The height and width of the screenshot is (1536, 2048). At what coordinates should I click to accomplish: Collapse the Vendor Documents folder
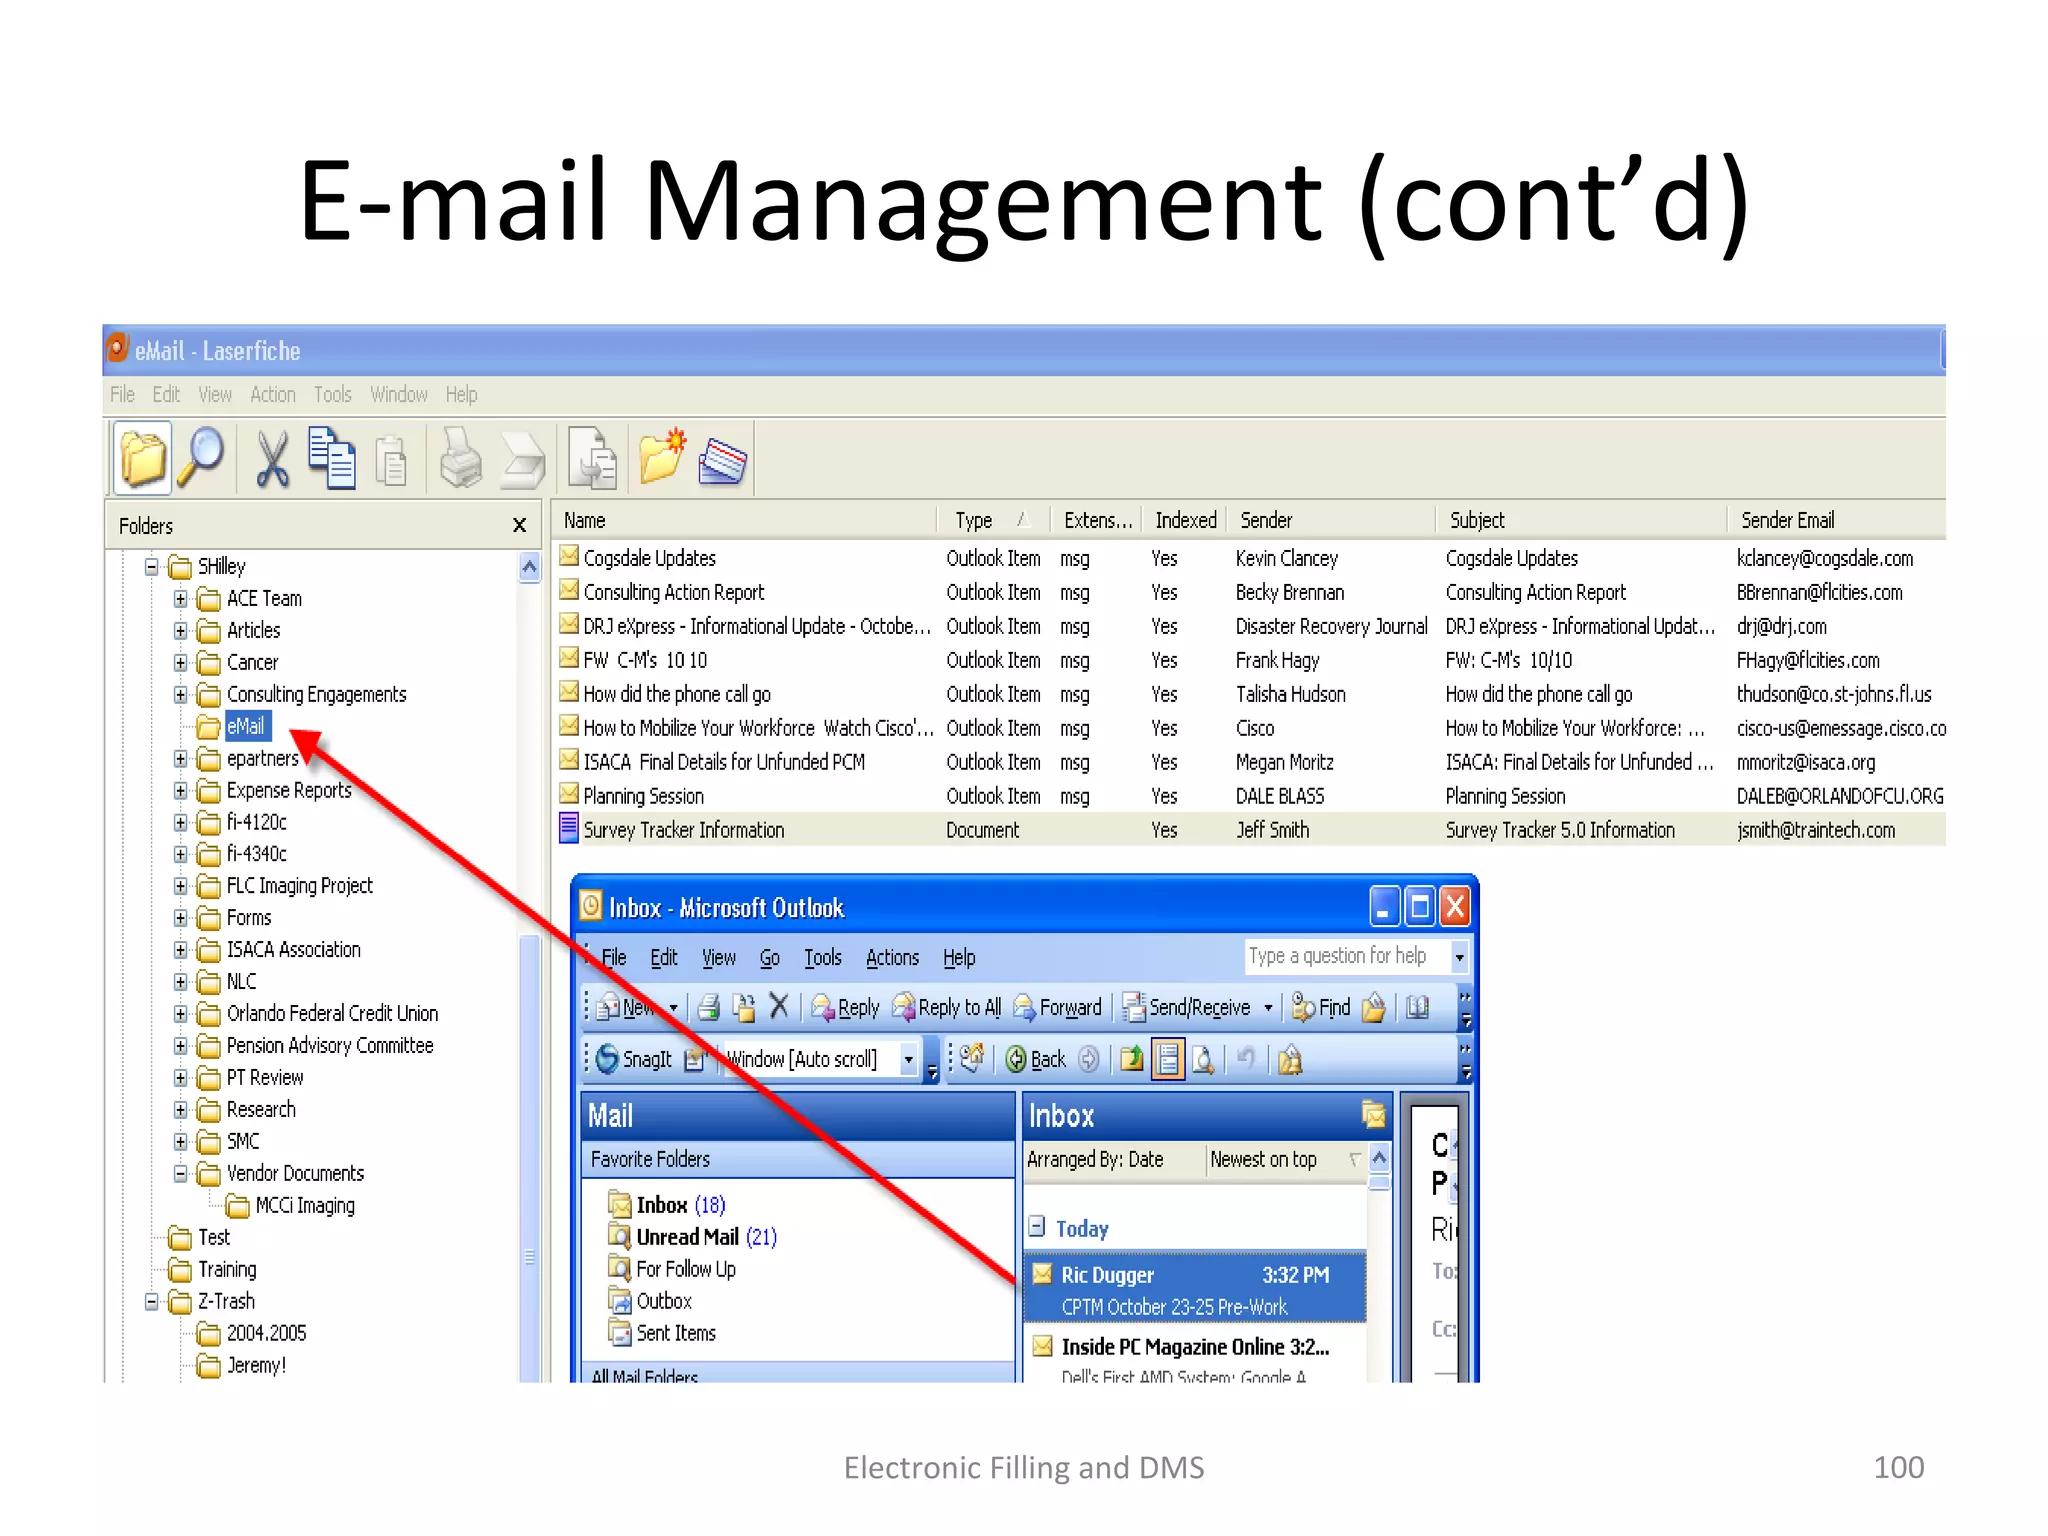coord(180,1174)
